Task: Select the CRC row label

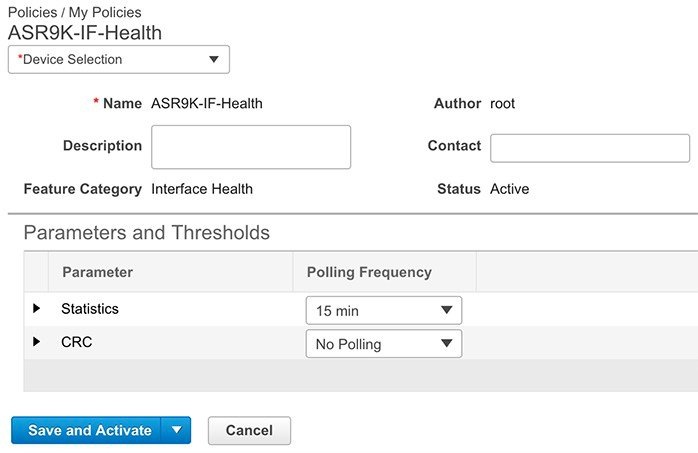Action: tap(77, 342)
